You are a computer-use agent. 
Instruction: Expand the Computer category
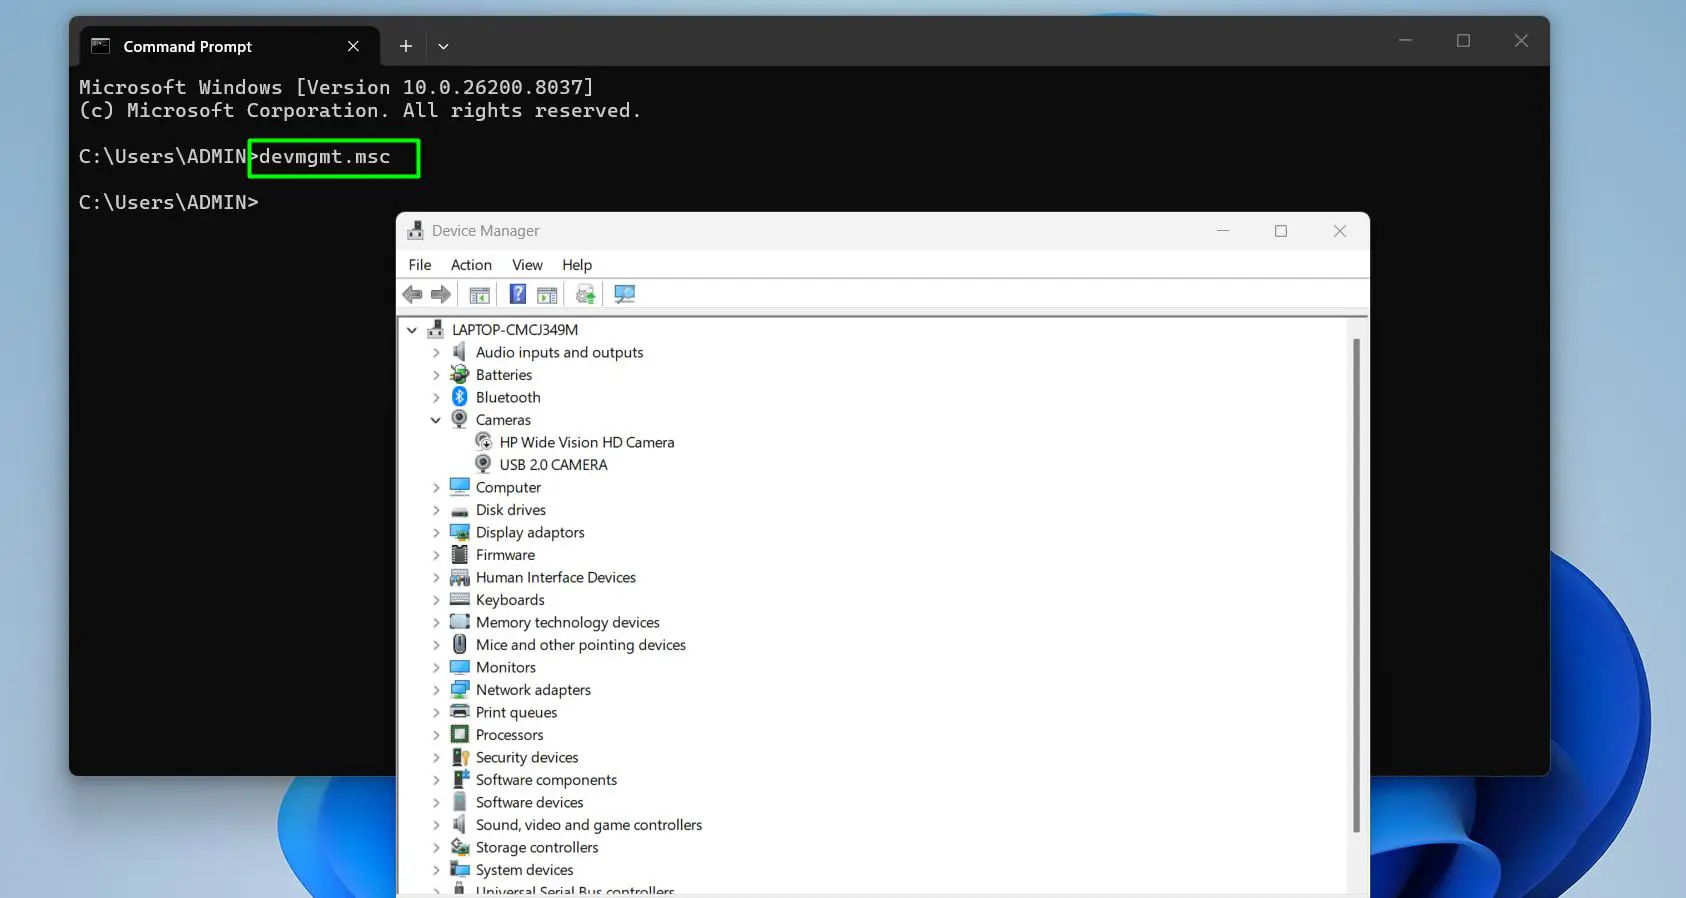436,487
